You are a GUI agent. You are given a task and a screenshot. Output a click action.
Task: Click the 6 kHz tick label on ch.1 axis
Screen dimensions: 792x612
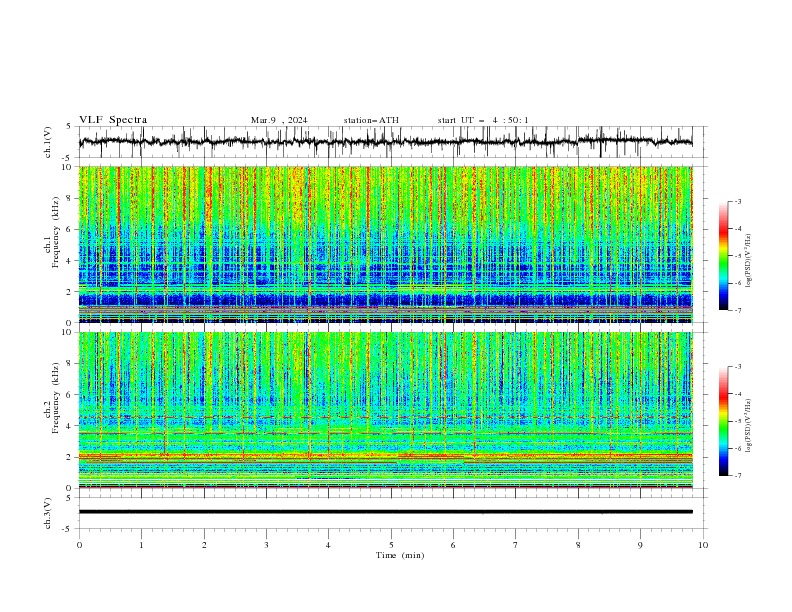coord(70,229)
